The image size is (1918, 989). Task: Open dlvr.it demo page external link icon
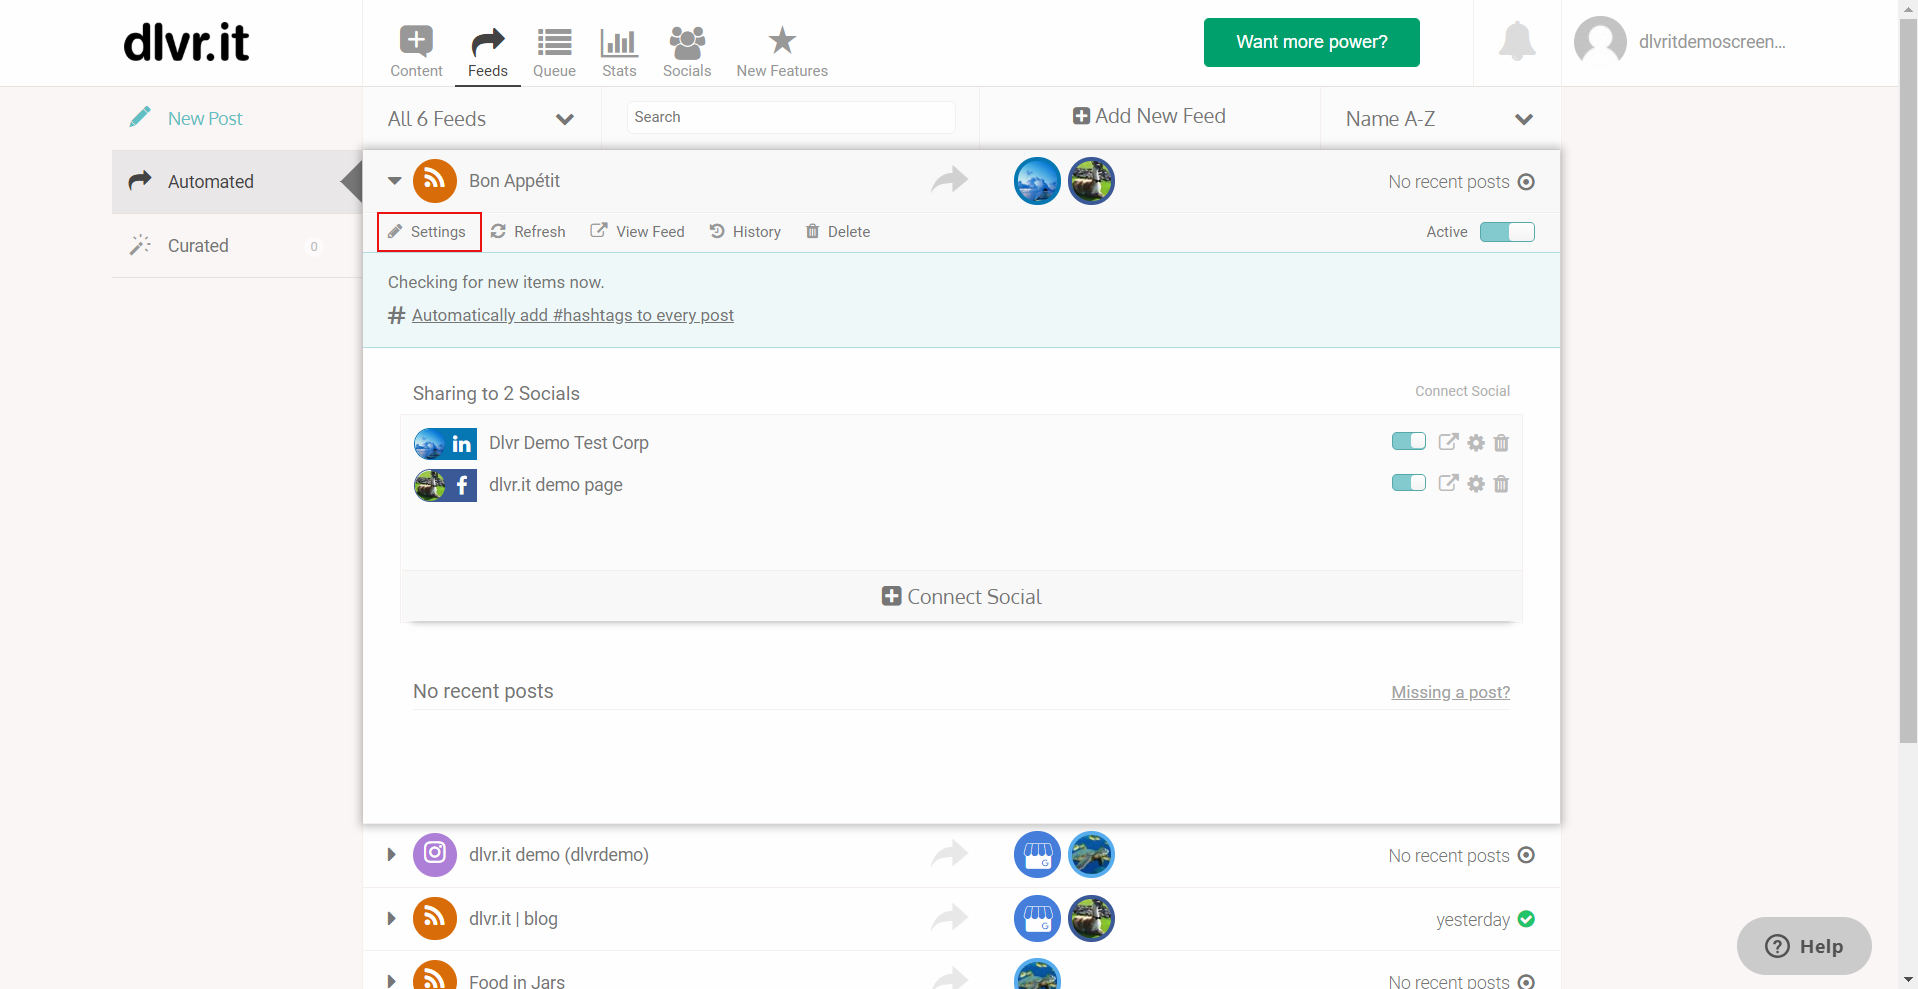coord(1447,483)
